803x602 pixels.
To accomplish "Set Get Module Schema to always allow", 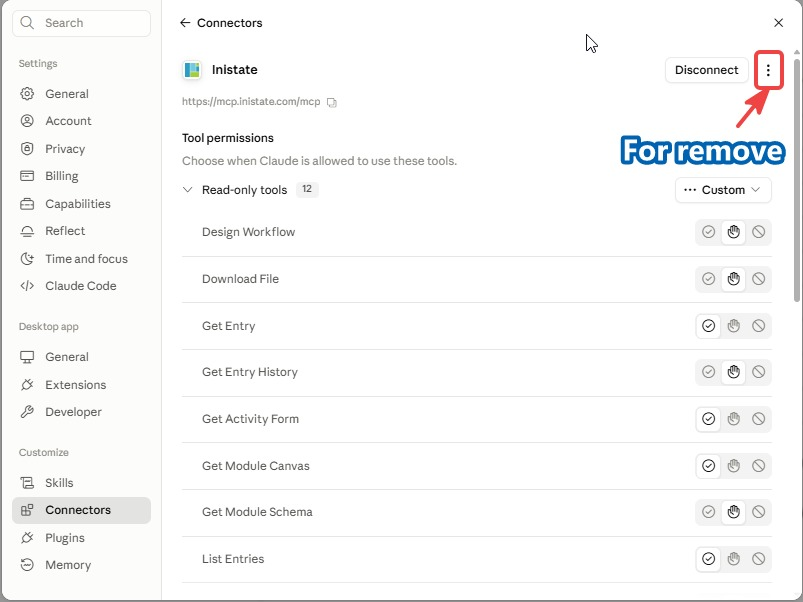I will [708, 512].
